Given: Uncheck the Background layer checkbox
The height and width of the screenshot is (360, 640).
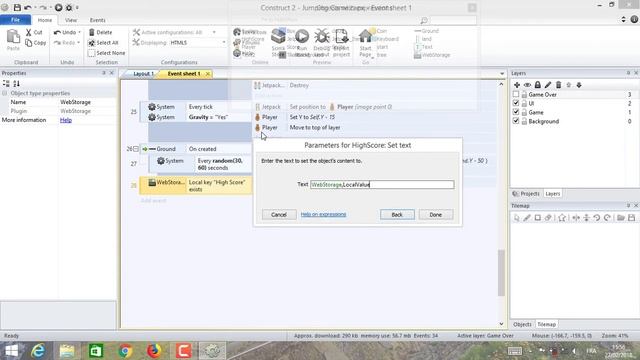Looking at the screenshot, I should (516, 121).
